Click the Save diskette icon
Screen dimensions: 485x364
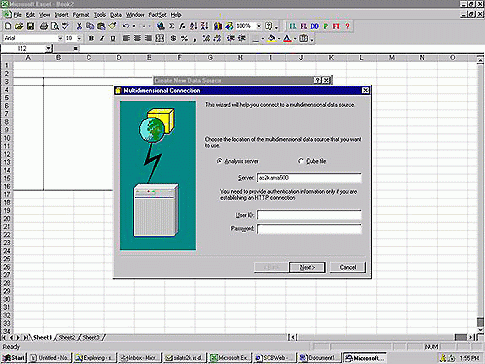click(x=30, y=26)
